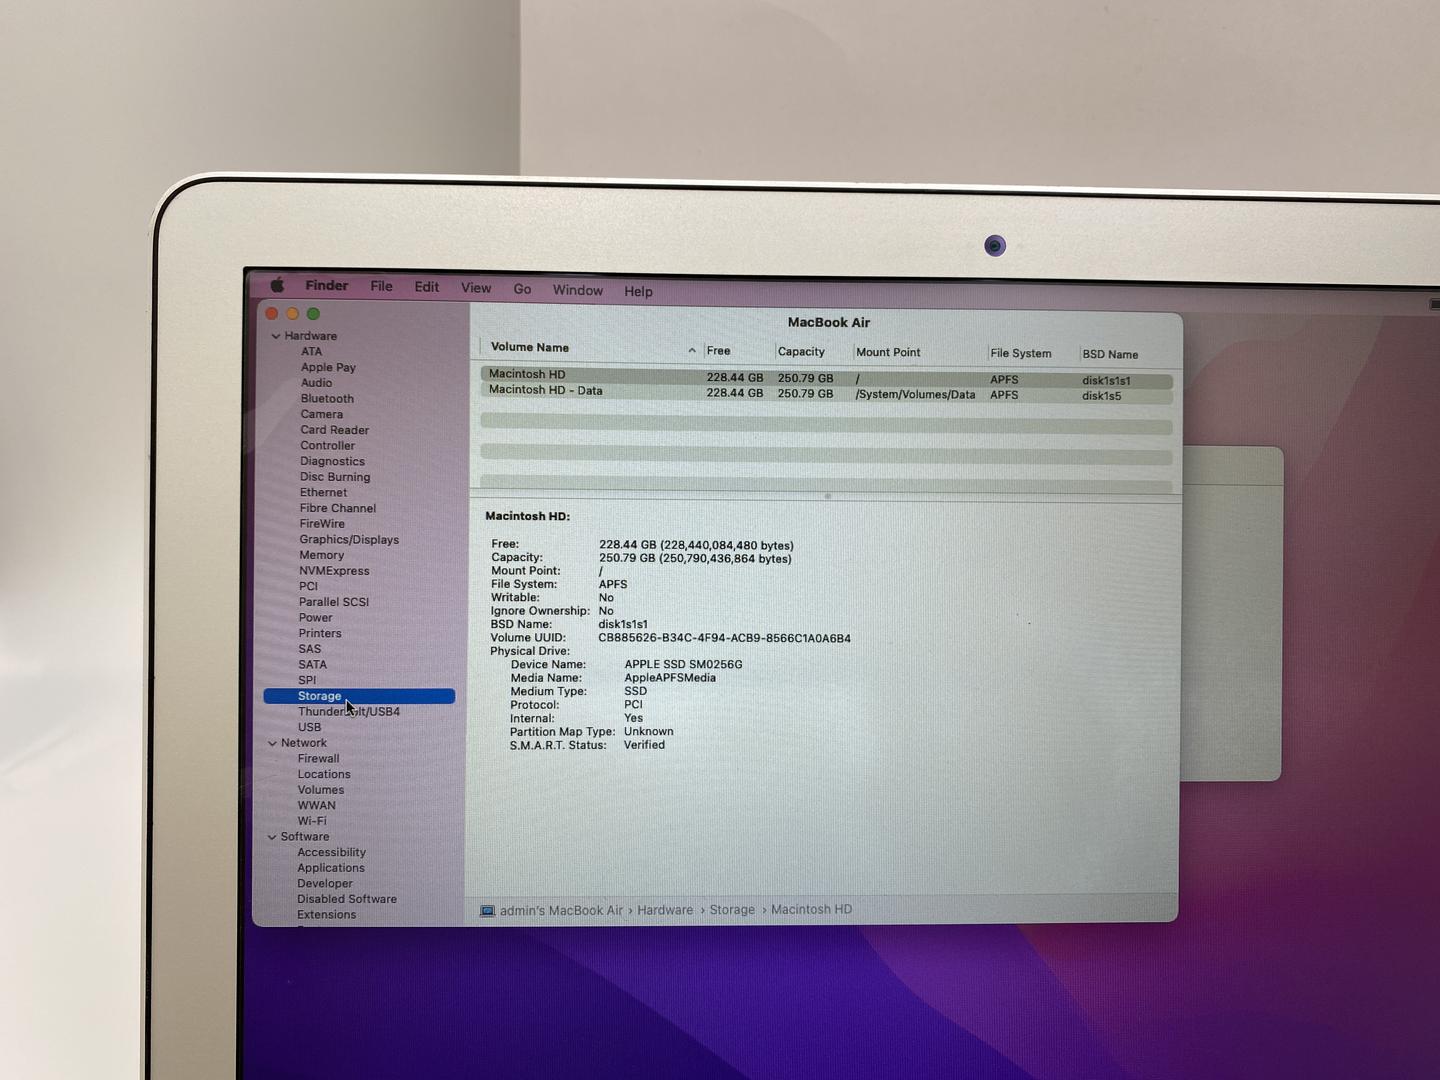Select Bluetooth in sidebar
Screen dimensions: 1440x1080
pos(327,398)
